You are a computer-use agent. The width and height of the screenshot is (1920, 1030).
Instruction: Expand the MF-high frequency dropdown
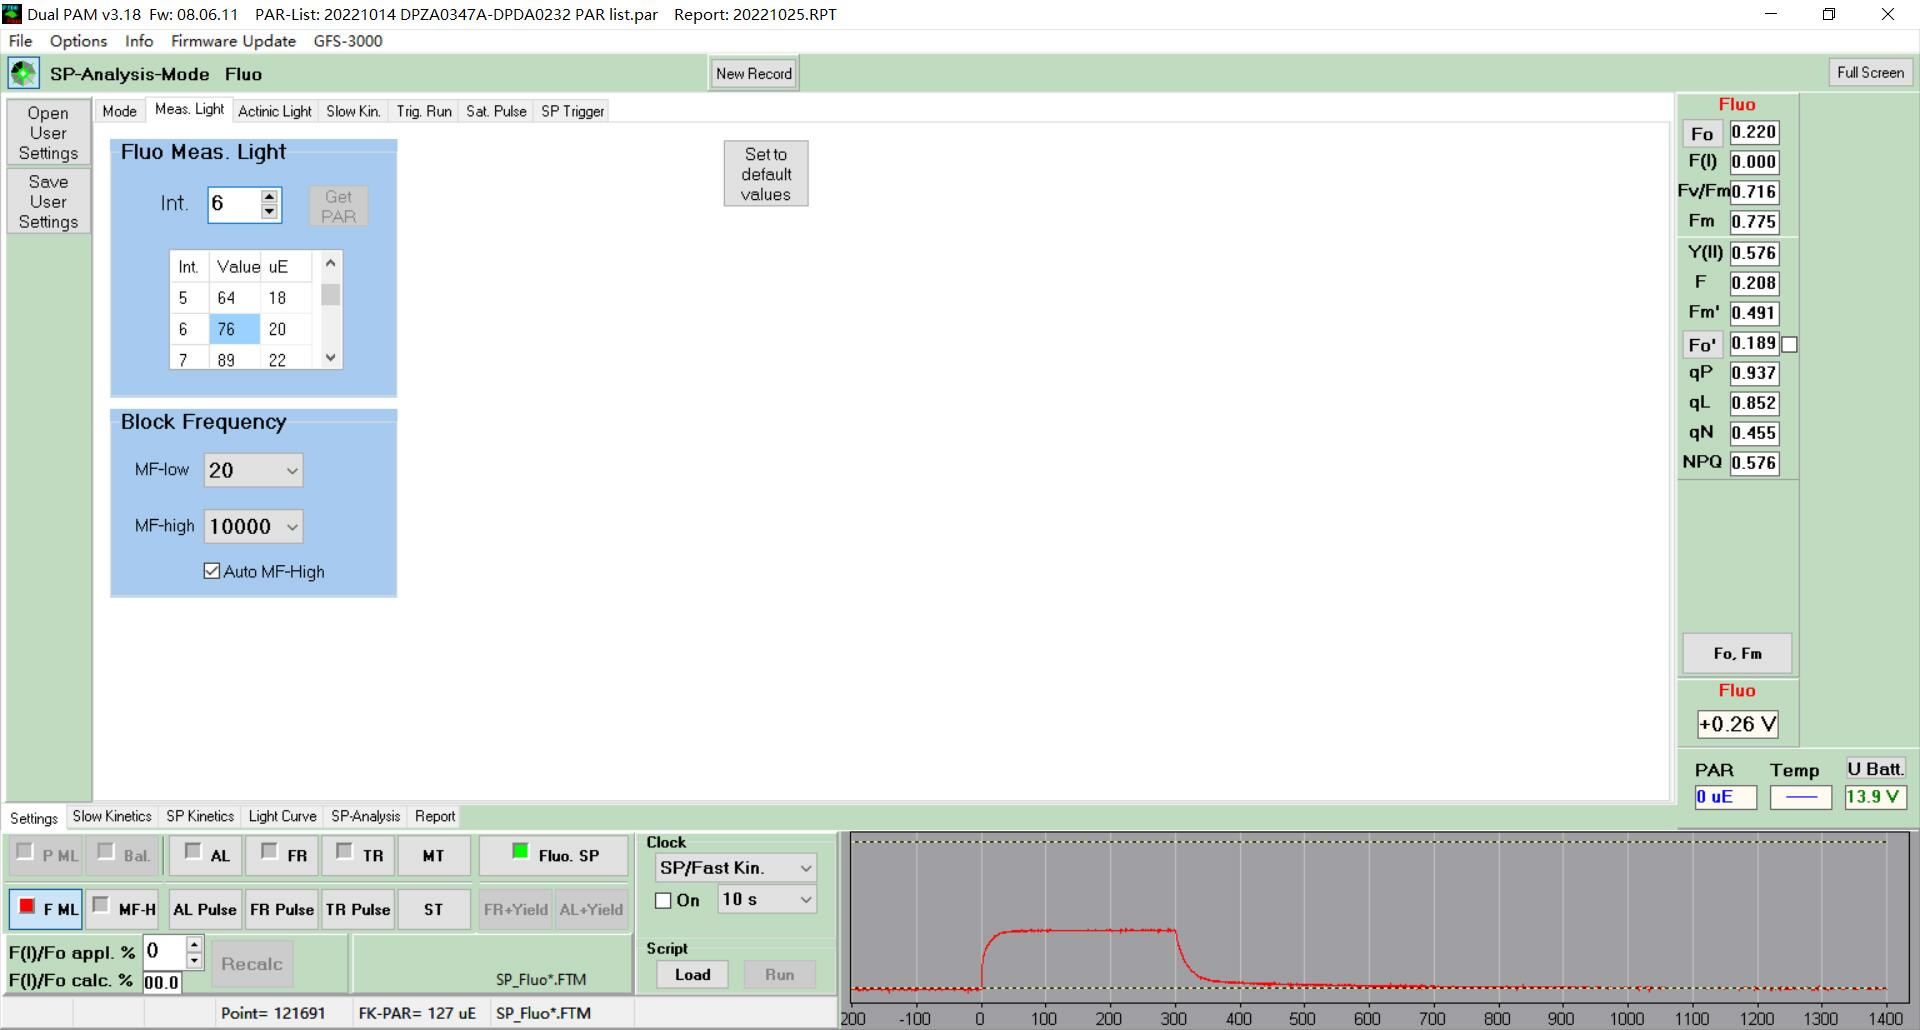point(253,526)
